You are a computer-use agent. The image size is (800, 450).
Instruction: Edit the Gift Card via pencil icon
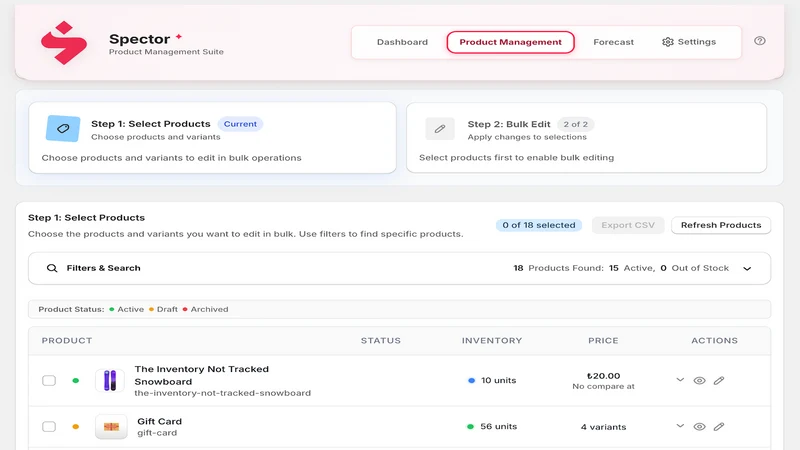[719, 426]
